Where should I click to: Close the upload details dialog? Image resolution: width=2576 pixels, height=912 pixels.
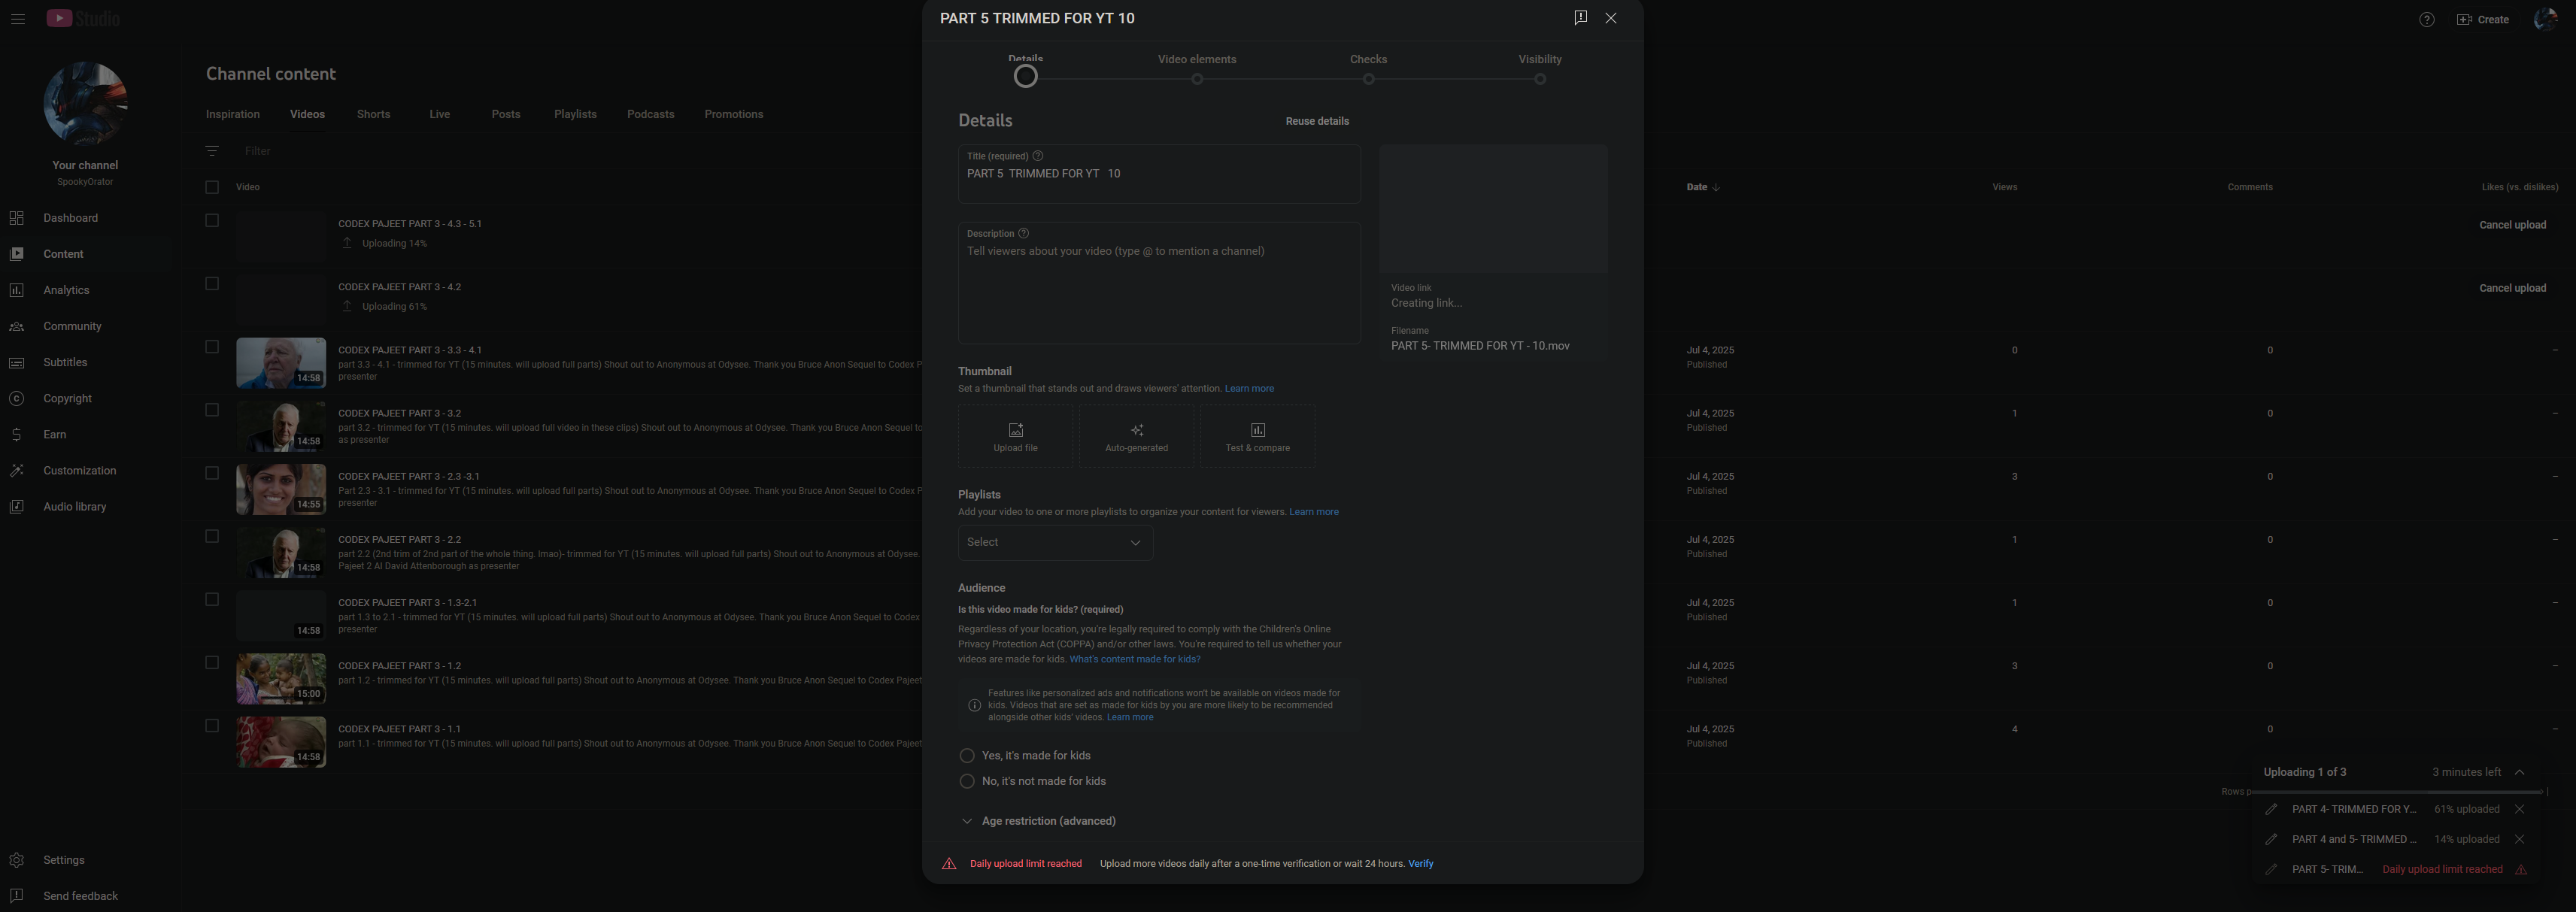[x=1611, y=18]
